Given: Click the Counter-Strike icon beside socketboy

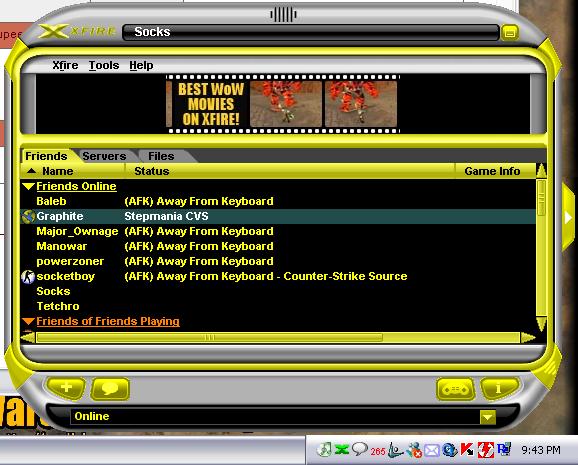Looking at the screenshot, I should pyautogui.click(x=28, y=277).
